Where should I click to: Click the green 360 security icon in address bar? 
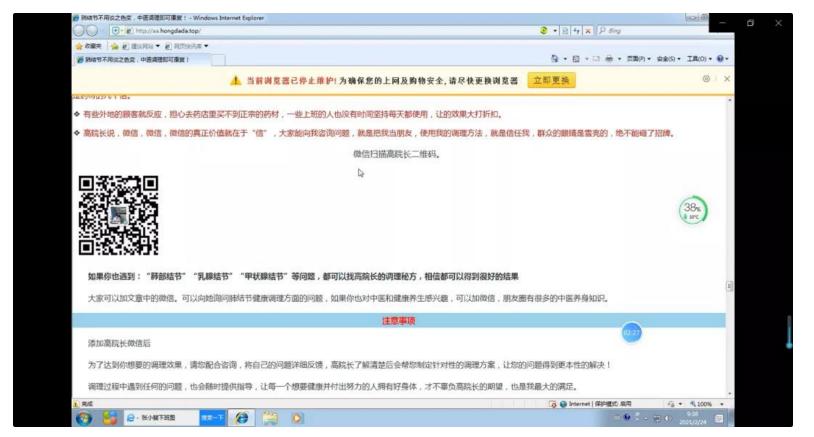pyautogui.click(x=544, y=31)
